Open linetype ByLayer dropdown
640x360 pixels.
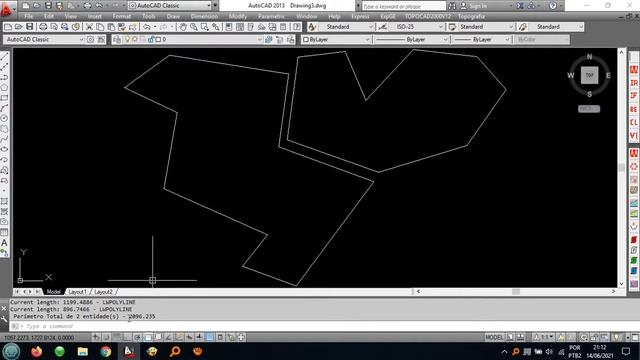[x=445, y=40]
